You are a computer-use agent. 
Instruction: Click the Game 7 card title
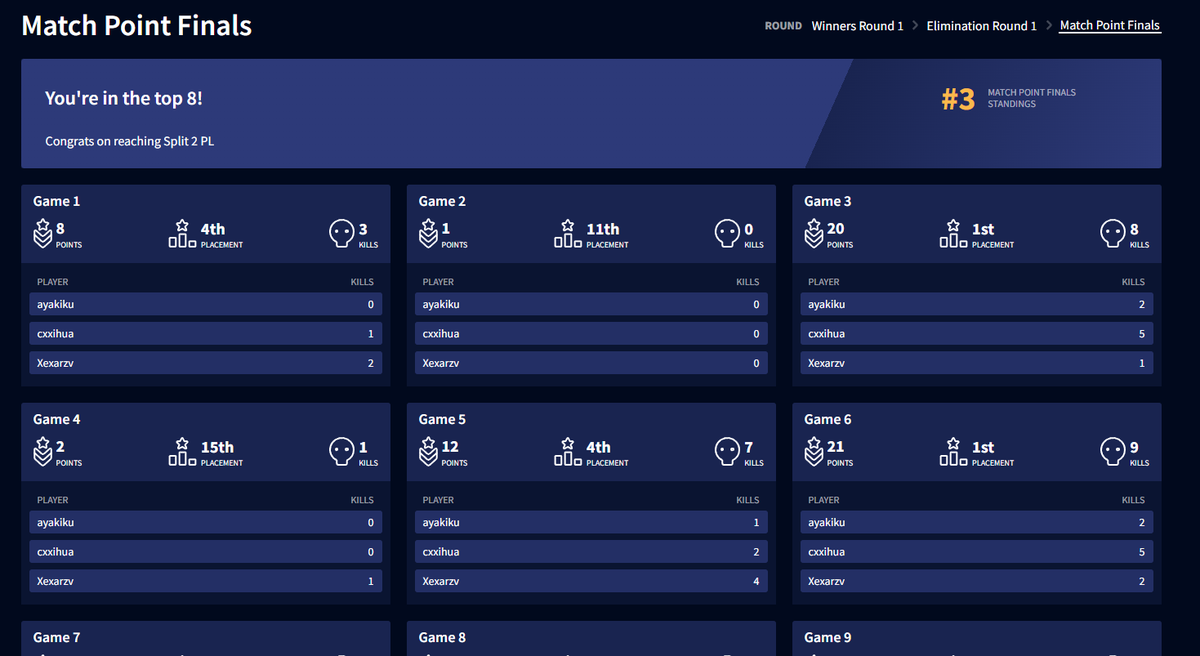pyautogui.click(x=57, y=637)
